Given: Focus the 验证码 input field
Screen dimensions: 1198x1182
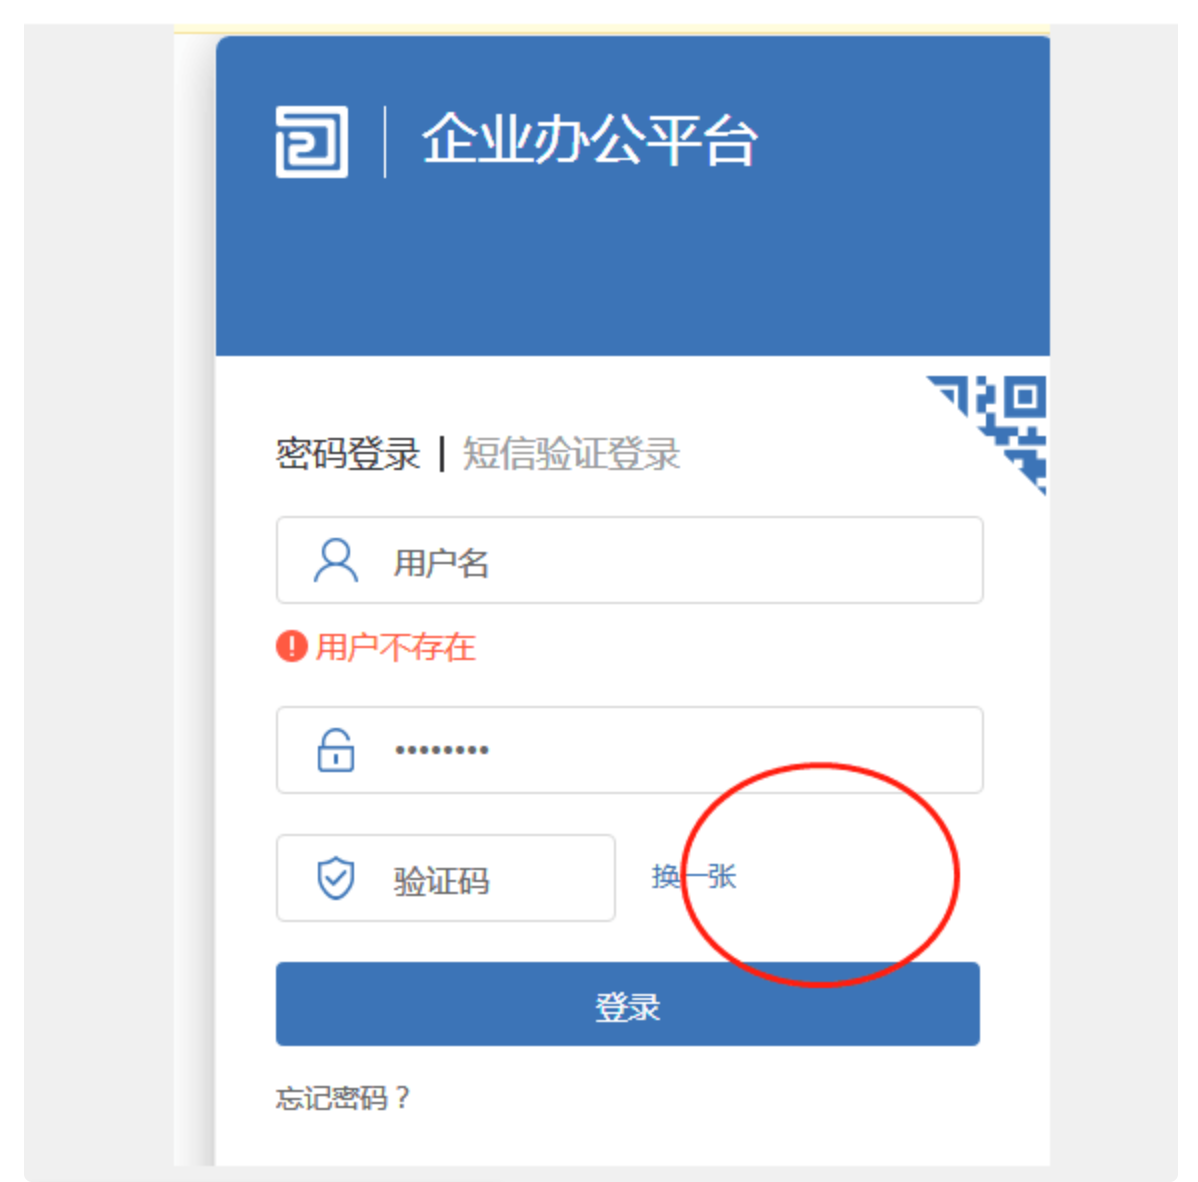Looking at the screenshot, I should [x=445, y=878].
